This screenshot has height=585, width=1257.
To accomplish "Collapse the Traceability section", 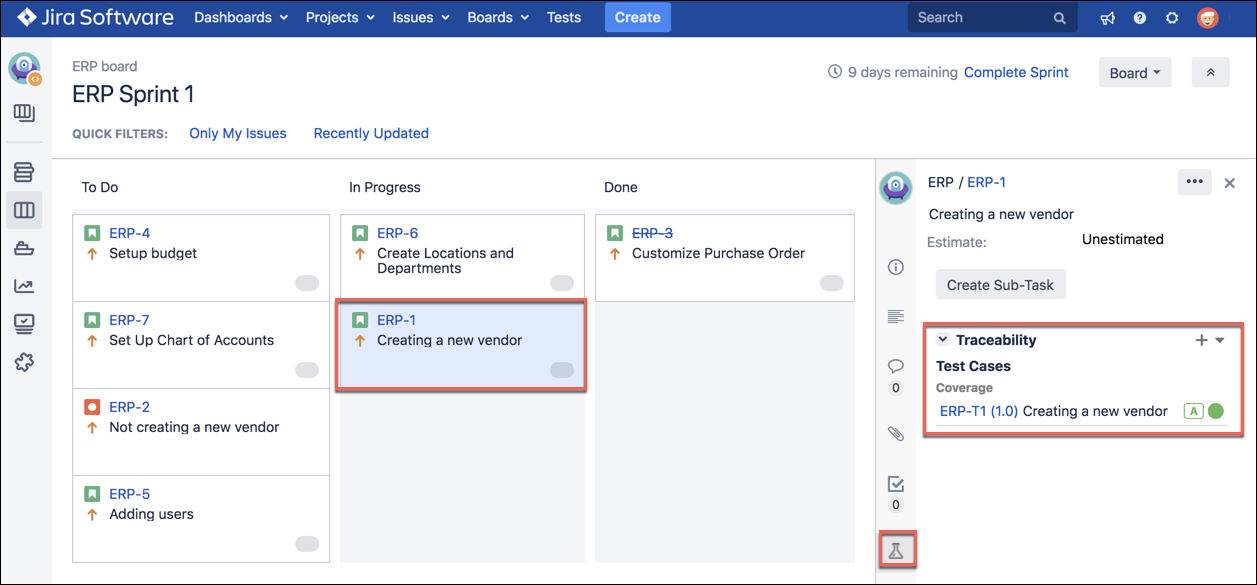I will coord(942,340).
